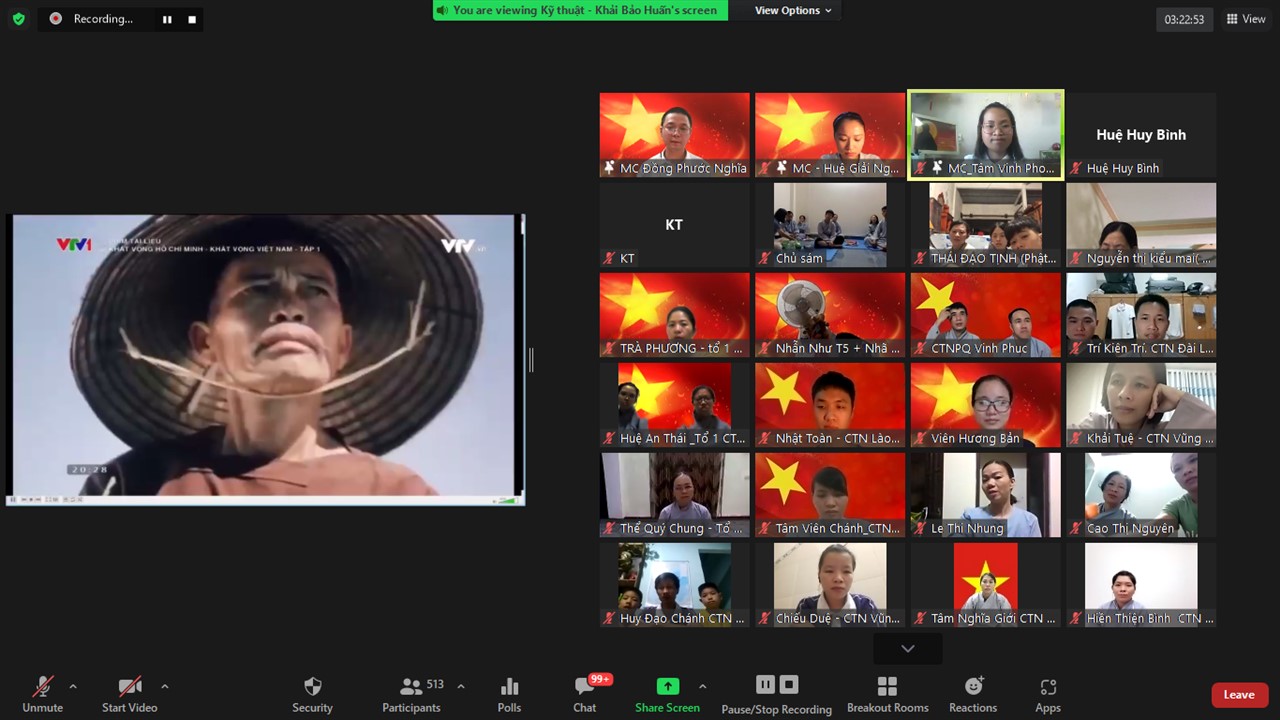Stop recording using top-left square button
Screen dimensions: 1280x720
(192, 19)
